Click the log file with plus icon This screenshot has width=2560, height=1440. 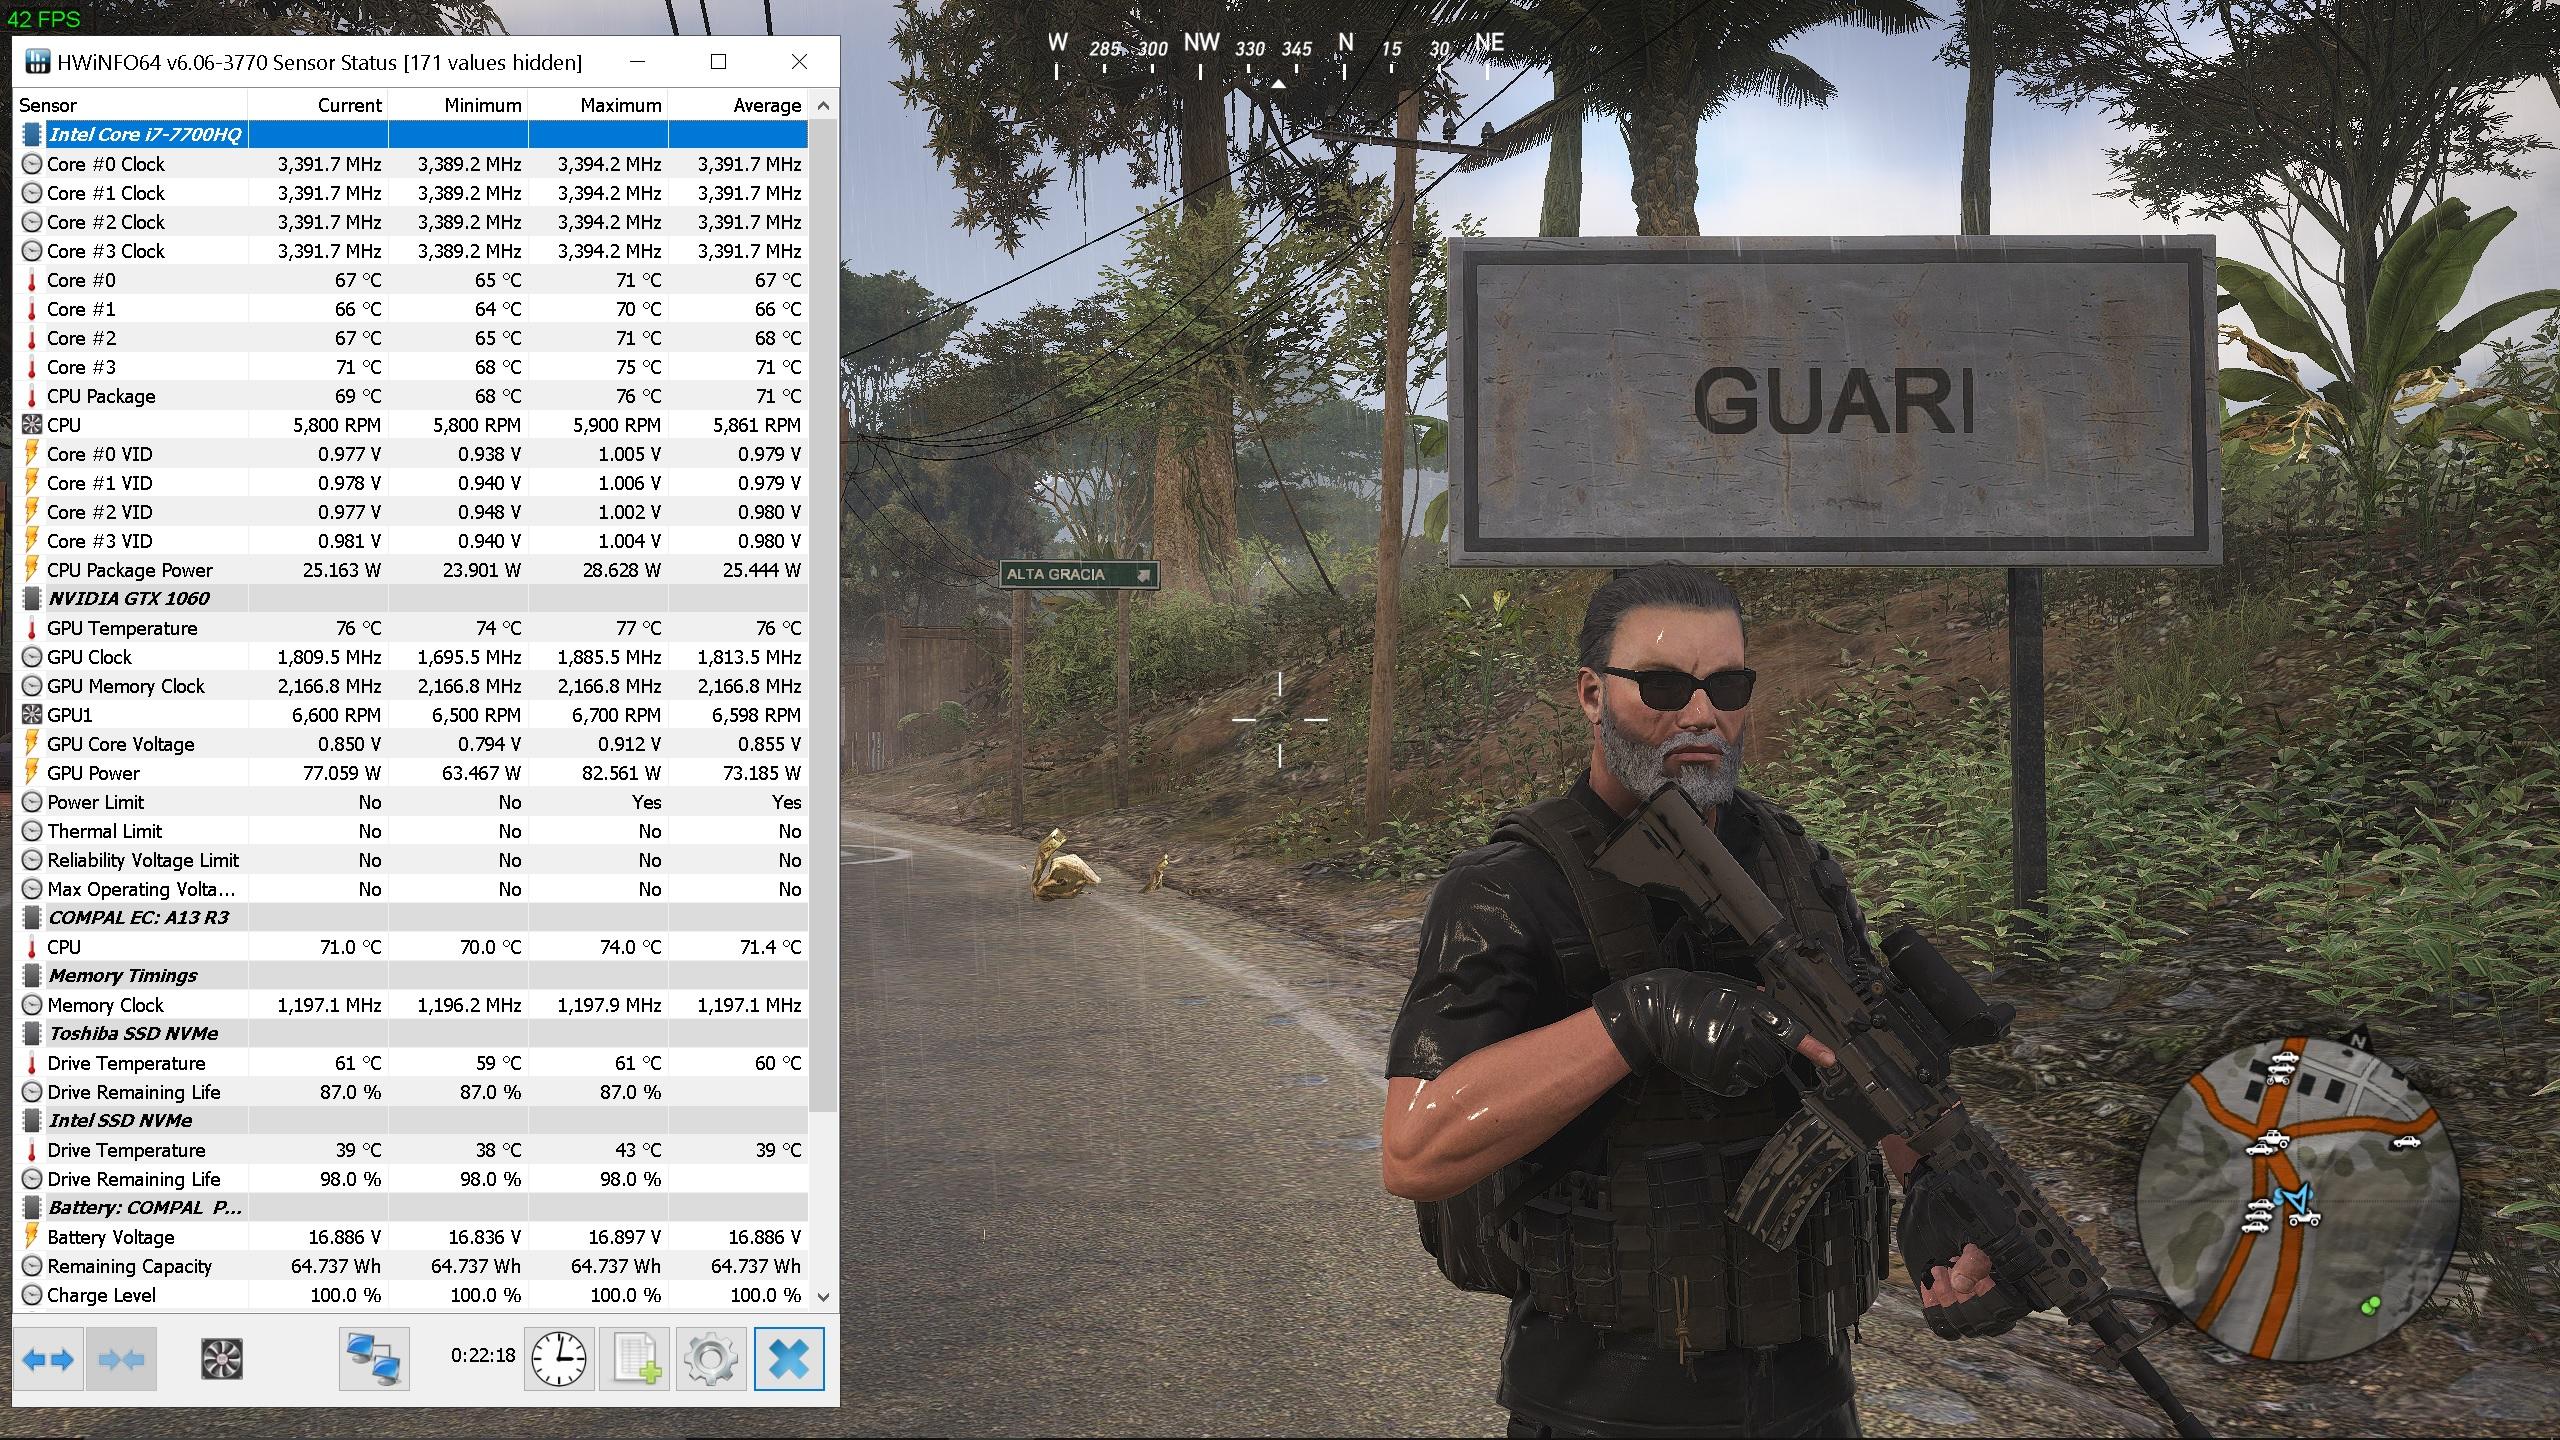point(635,1359)
